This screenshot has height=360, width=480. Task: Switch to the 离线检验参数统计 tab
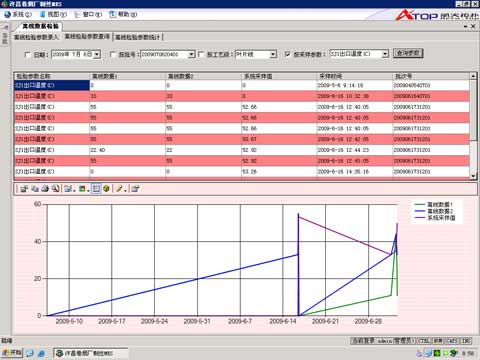137,37
